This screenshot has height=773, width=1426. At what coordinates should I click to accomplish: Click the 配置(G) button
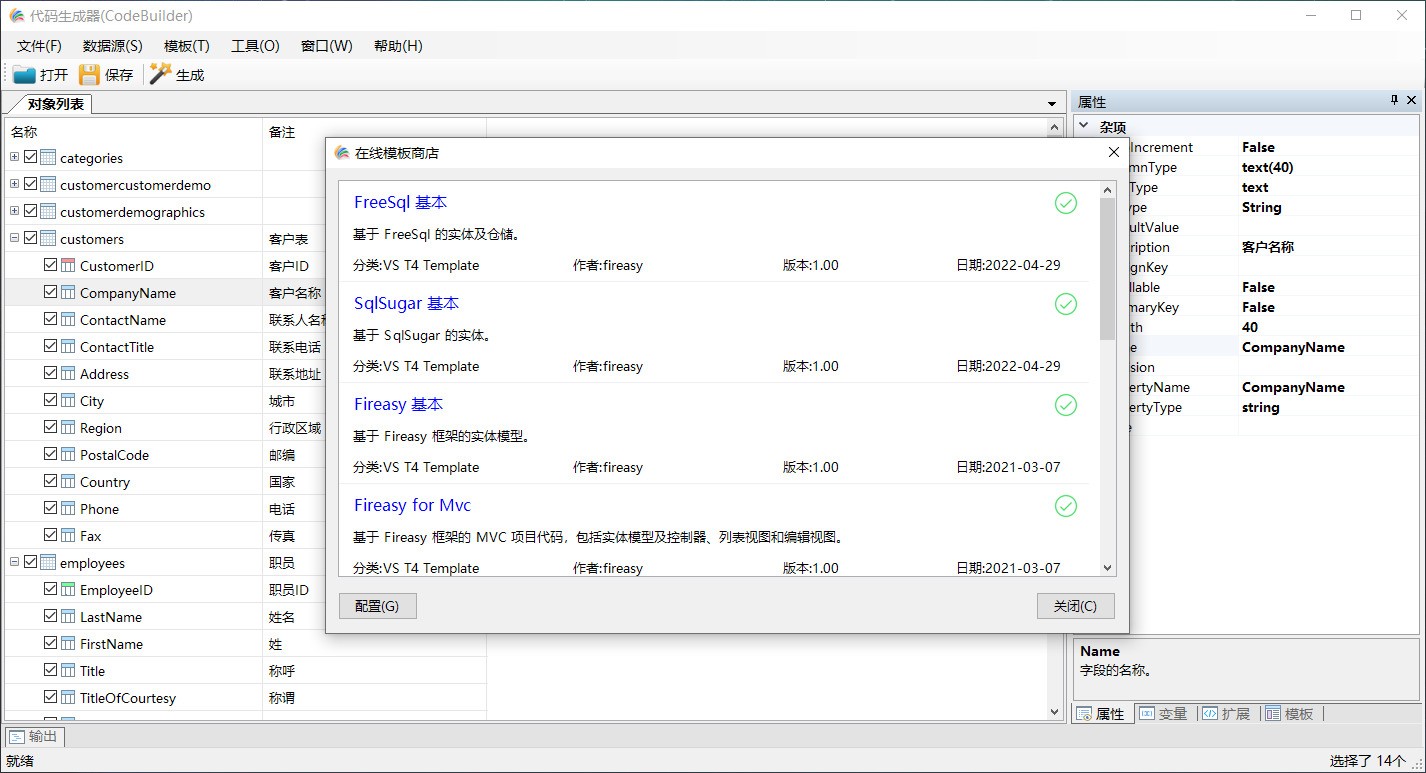pyautogui.click(x=377, y=605)
